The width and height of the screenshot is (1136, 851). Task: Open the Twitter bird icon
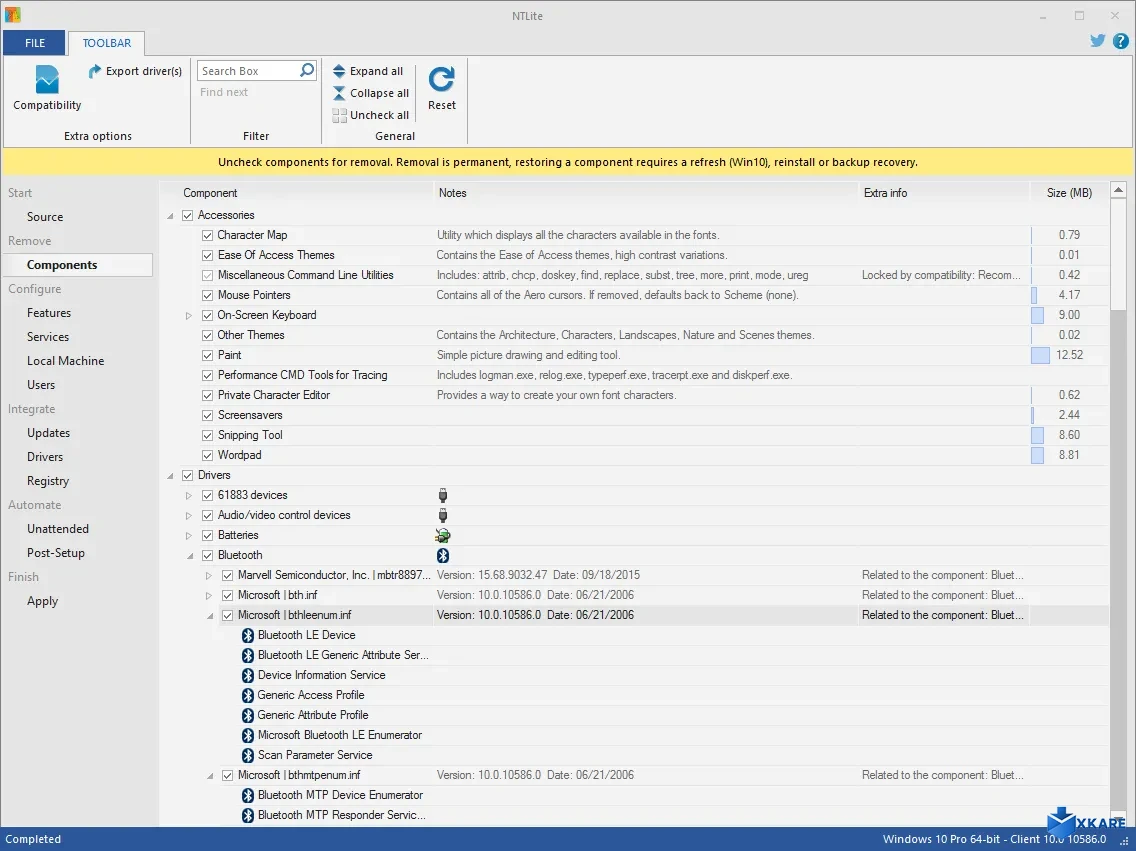[x=1098, y=41]
